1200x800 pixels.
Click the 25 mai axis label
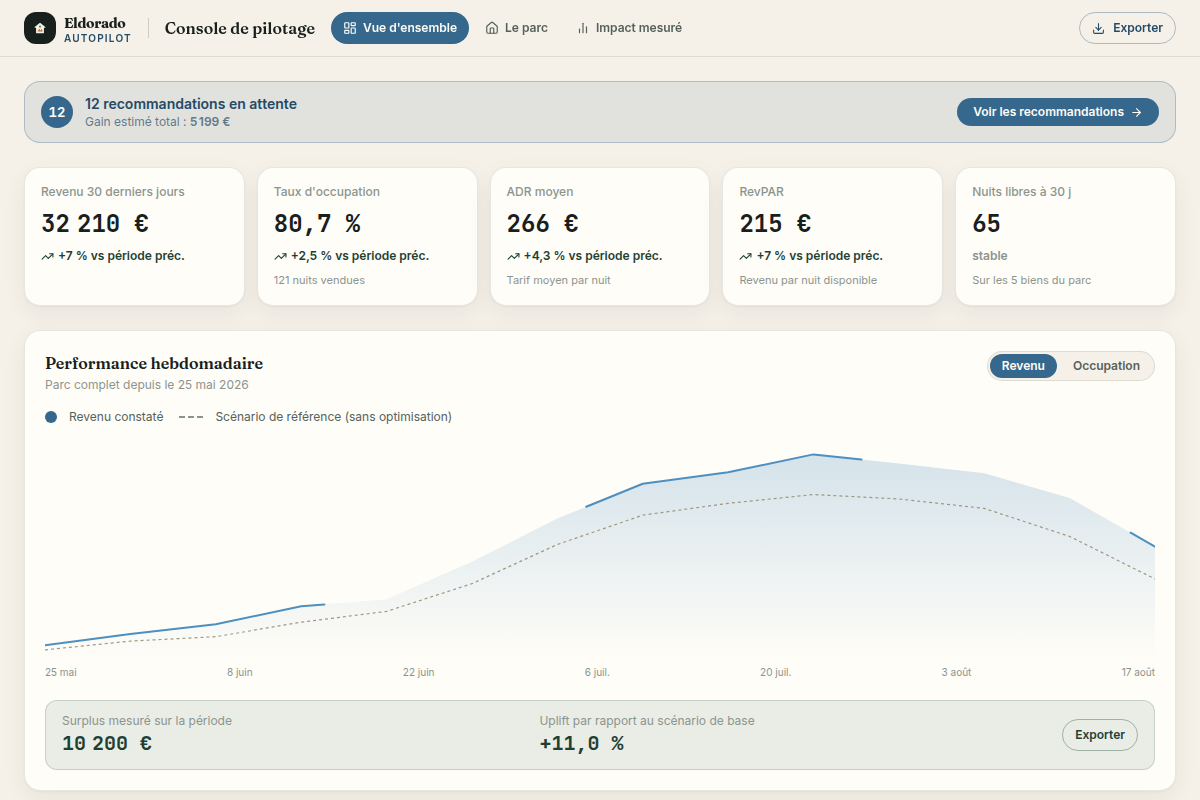(61, 673)
